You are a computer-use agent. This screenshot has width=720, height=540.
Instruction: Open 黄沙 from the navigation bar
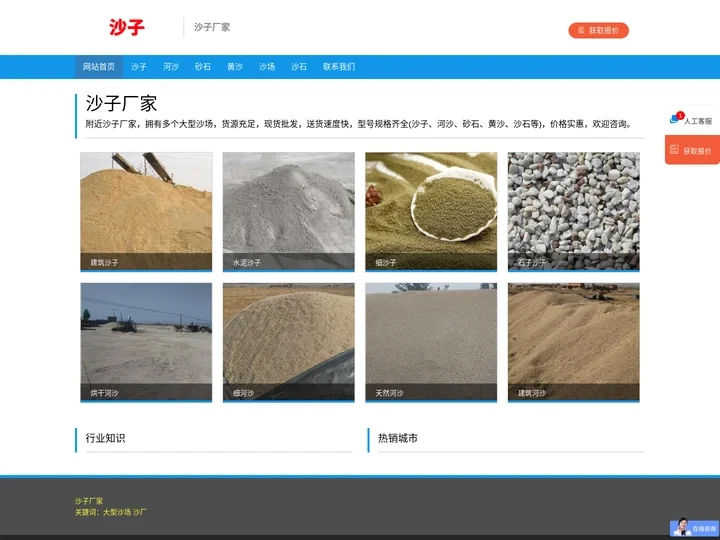click(x=235, y=67)
